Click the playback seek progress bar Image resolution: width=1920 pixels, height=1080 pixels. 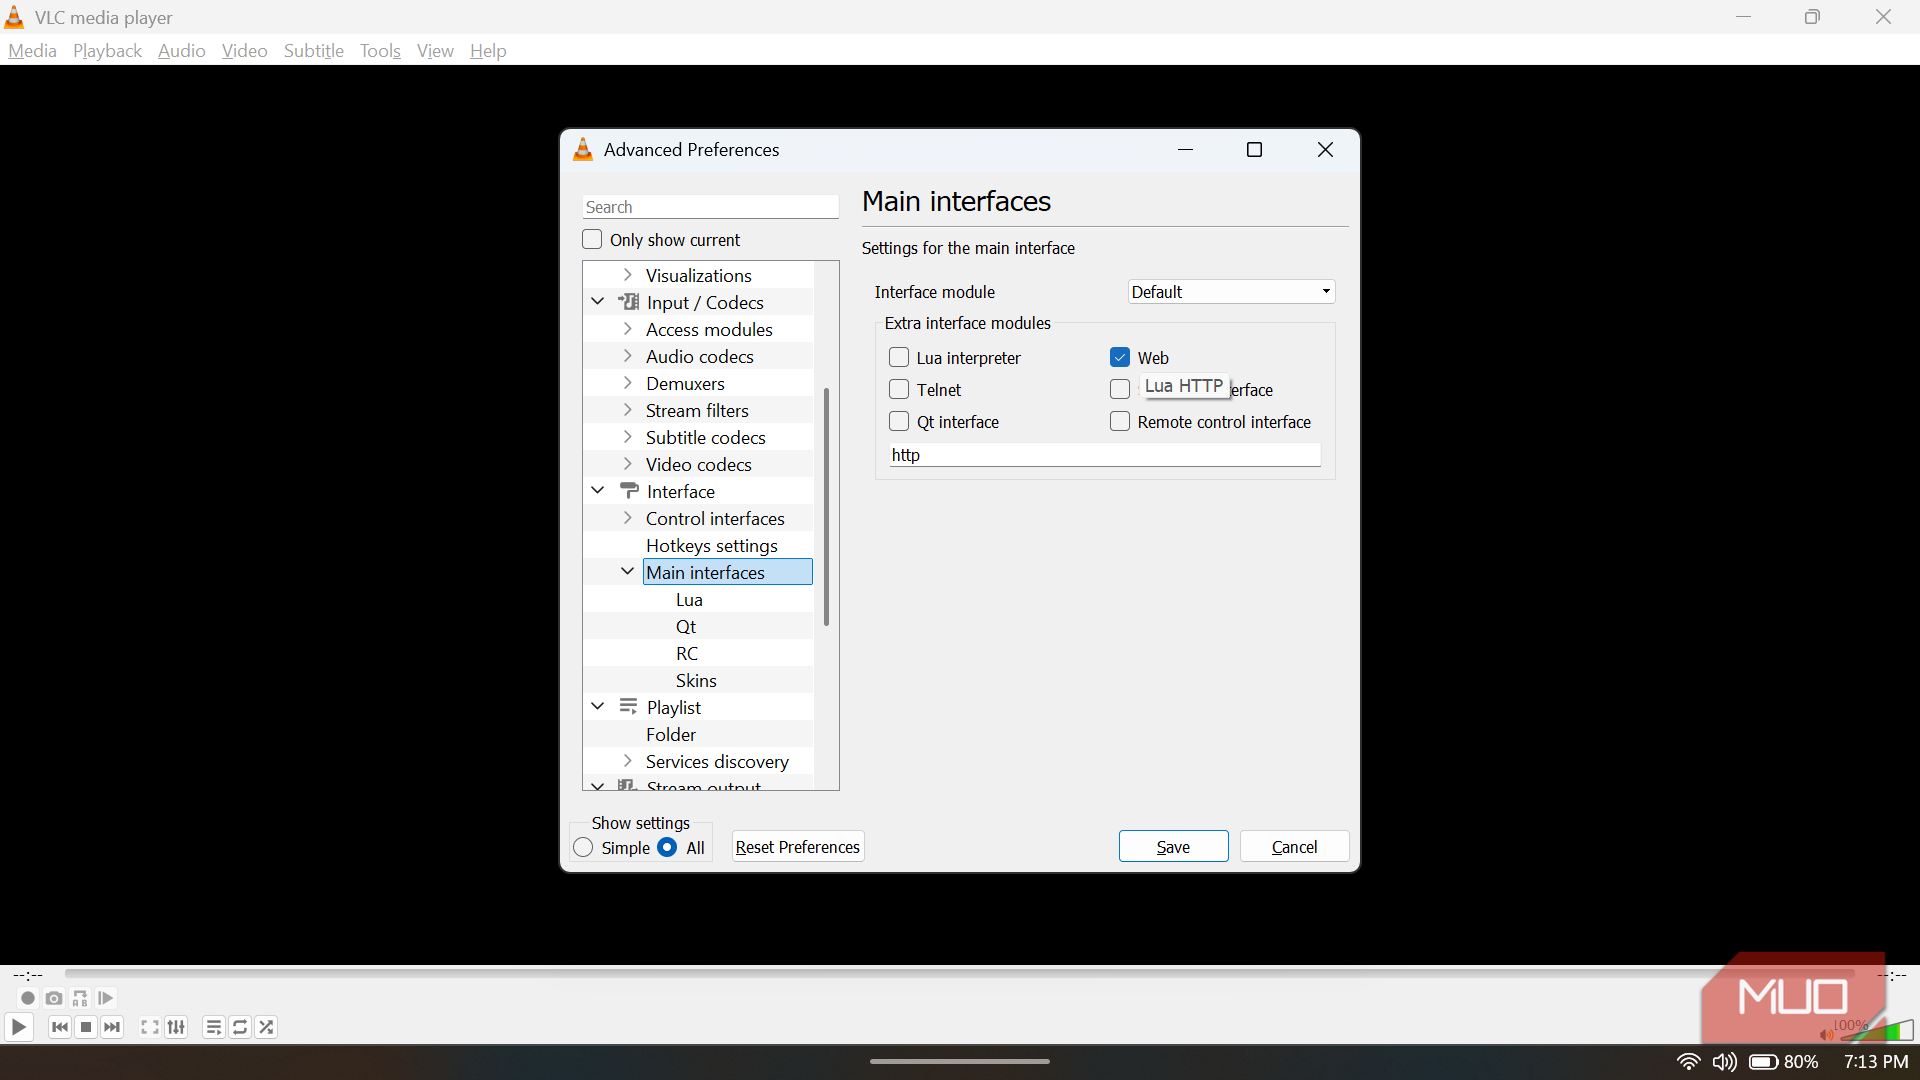pos(960,974)
